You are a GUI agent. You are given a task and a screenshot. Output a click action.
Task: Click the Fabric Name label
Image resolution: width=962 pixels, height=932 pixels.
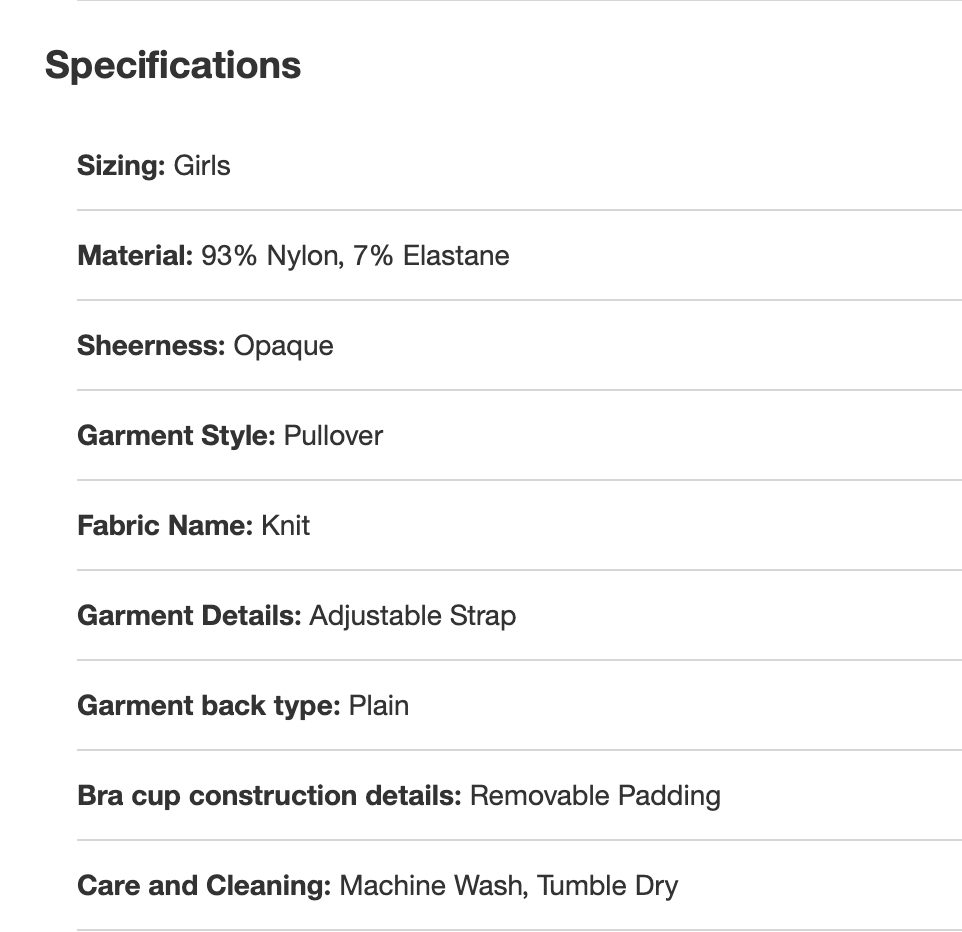[165, 525]
